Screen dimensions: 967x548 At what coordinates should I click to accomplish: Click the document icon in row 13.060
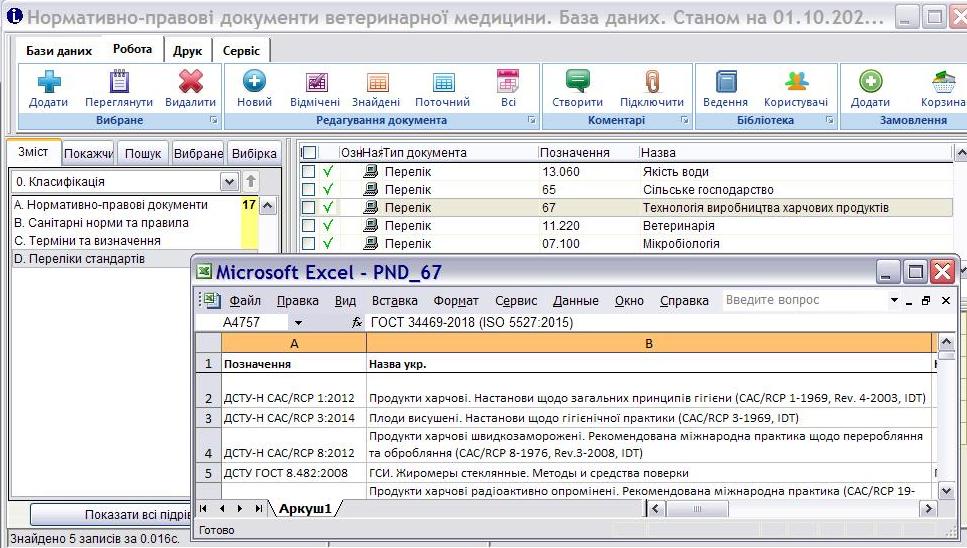[x=371, y=171]
